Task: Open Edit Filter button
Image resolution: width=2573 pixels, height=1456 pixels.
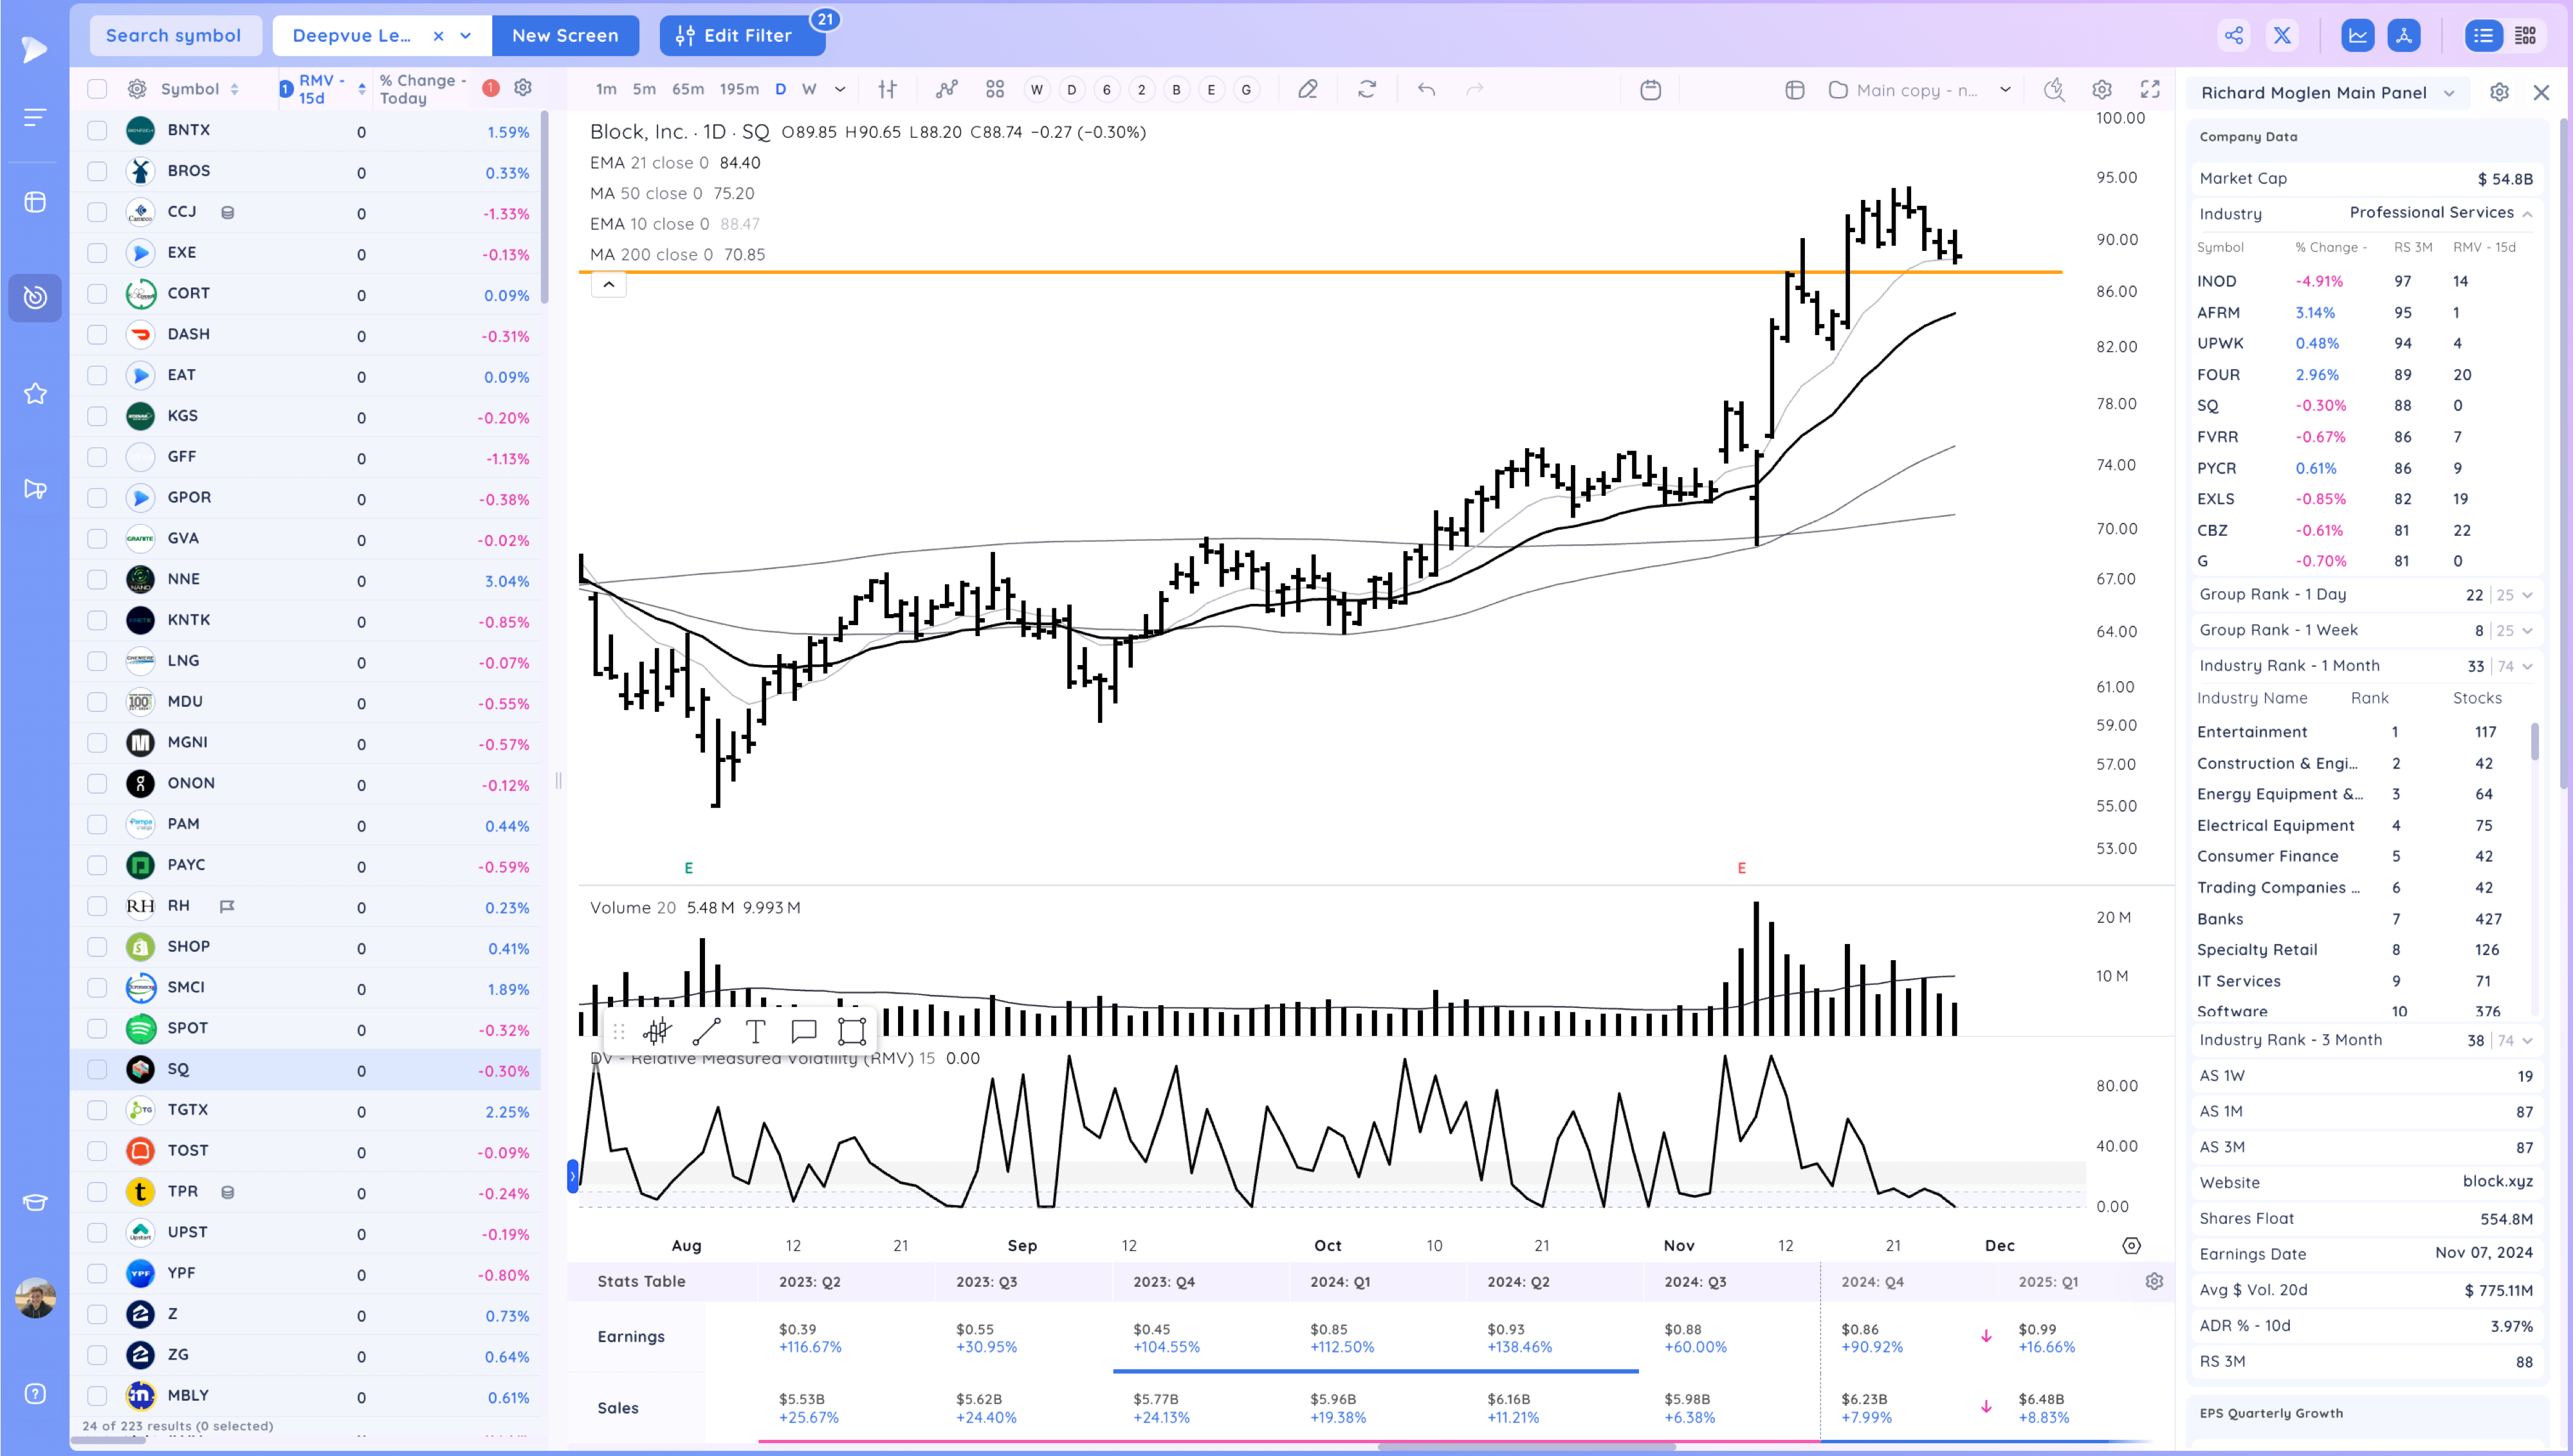Action: (742, 36)
